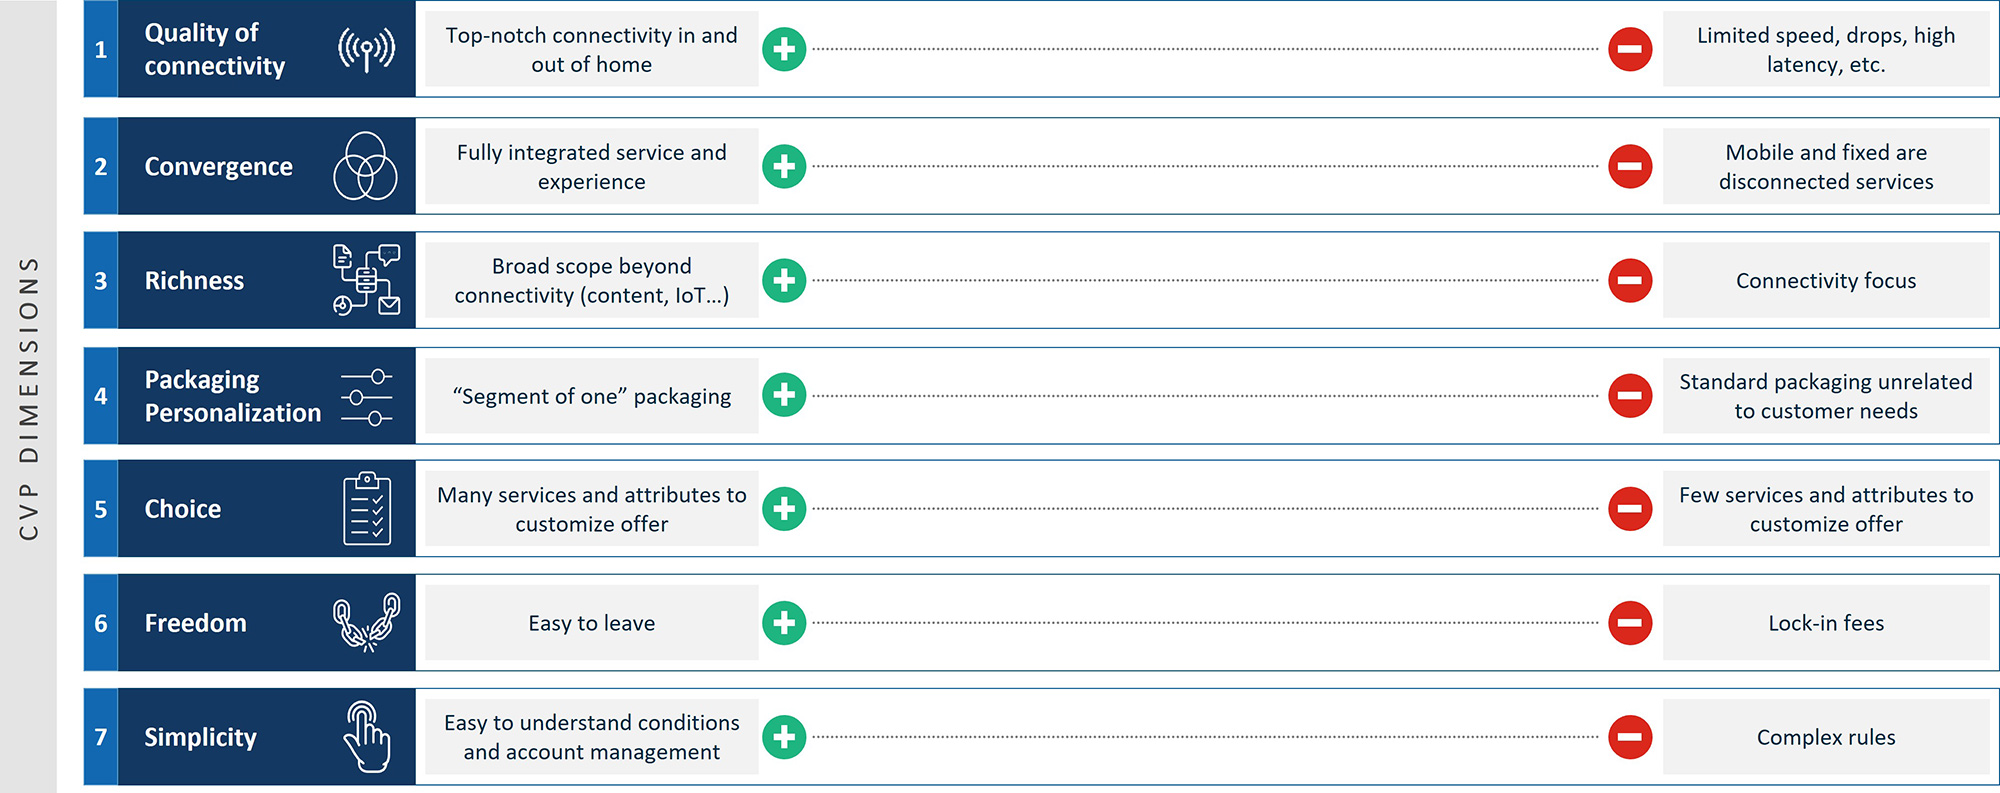This screenshot has width=2000, height=793.
Task: Click the red minus beside Lock-in fees
Action: click(x=1630, y=623)
